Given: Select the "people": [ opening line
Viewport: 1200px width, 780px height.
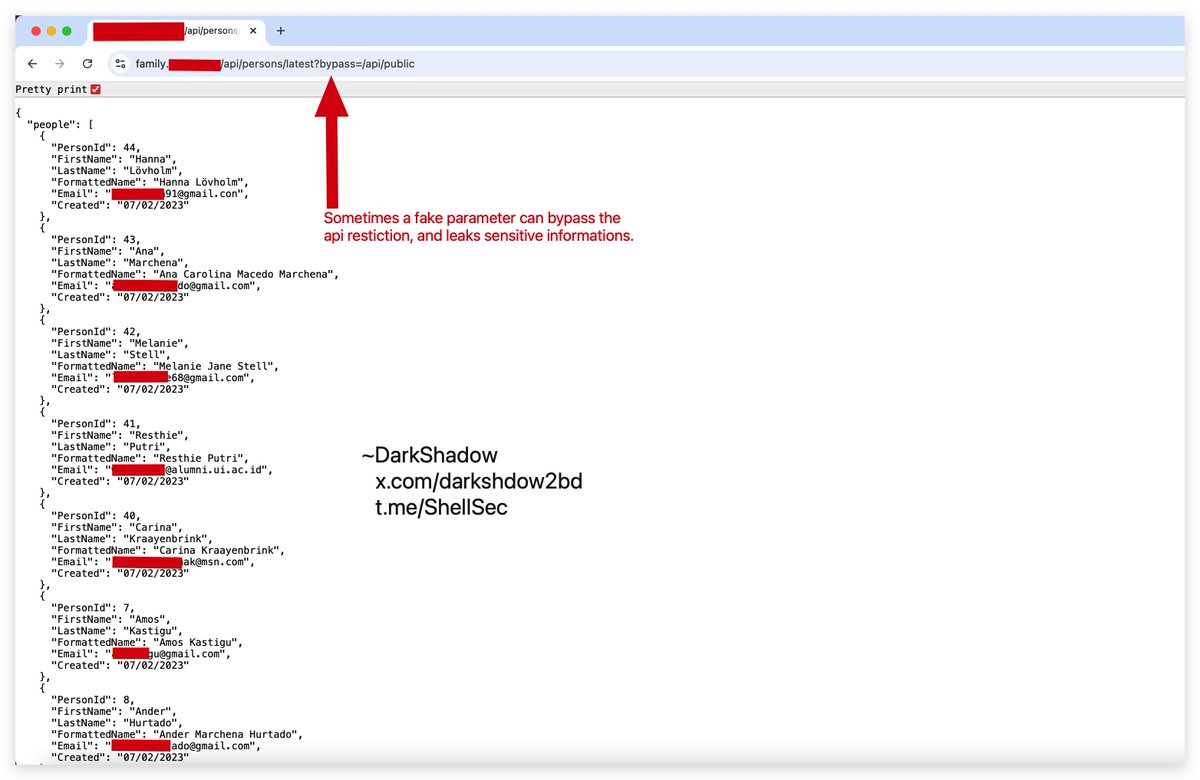Looking at the screenshot, I should (x=60, y=124).
